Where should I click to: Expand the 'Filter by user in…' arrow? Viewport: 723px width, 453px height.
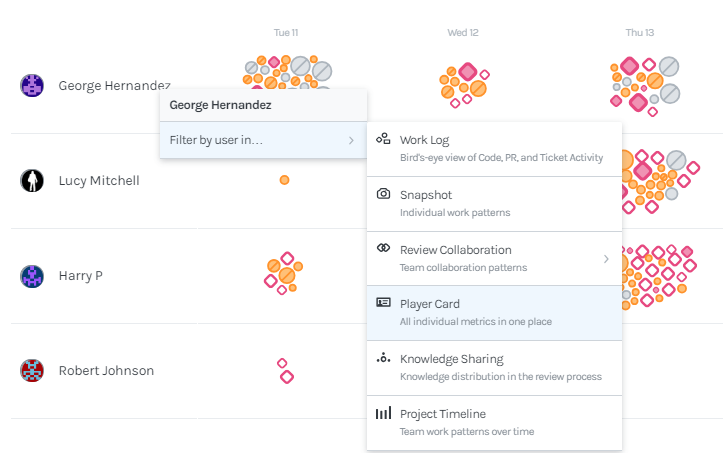351,140
